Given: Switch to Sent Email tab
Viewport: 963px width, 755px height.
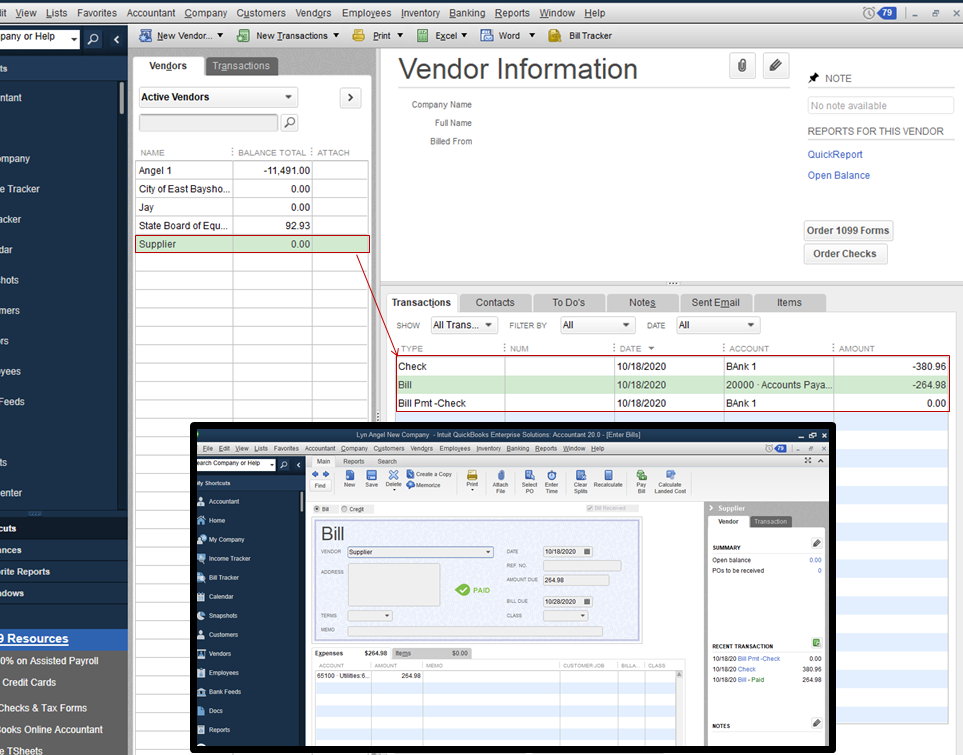Looking at the screenshot, I should pyautogui.click(x=715, y=302).
